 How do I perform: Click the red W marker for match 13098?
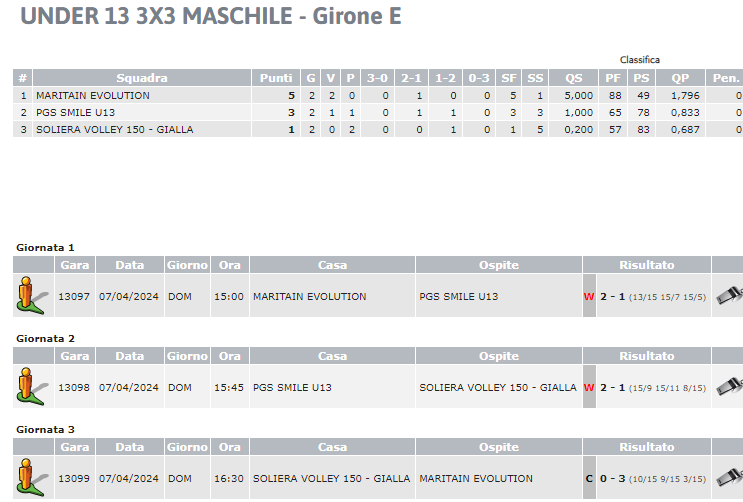tap(589, 387)
